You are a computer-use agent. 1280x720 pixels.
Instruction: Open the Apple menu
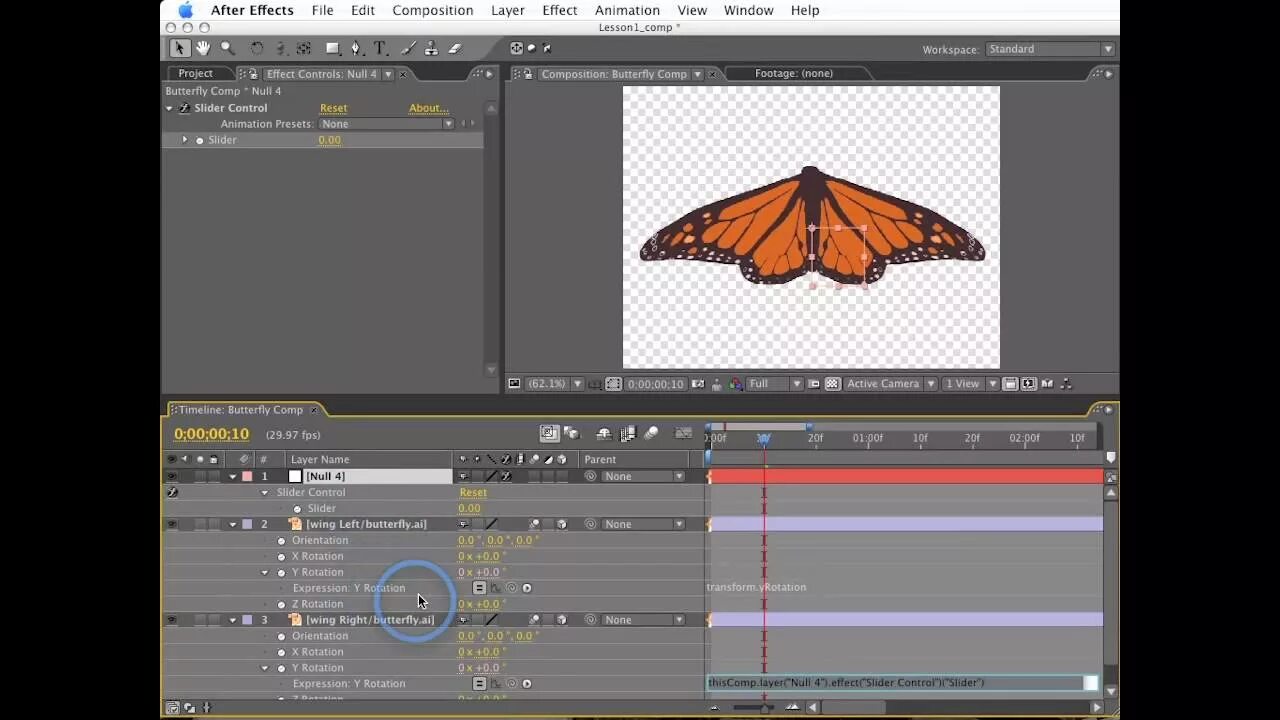(x=185, y=10)
